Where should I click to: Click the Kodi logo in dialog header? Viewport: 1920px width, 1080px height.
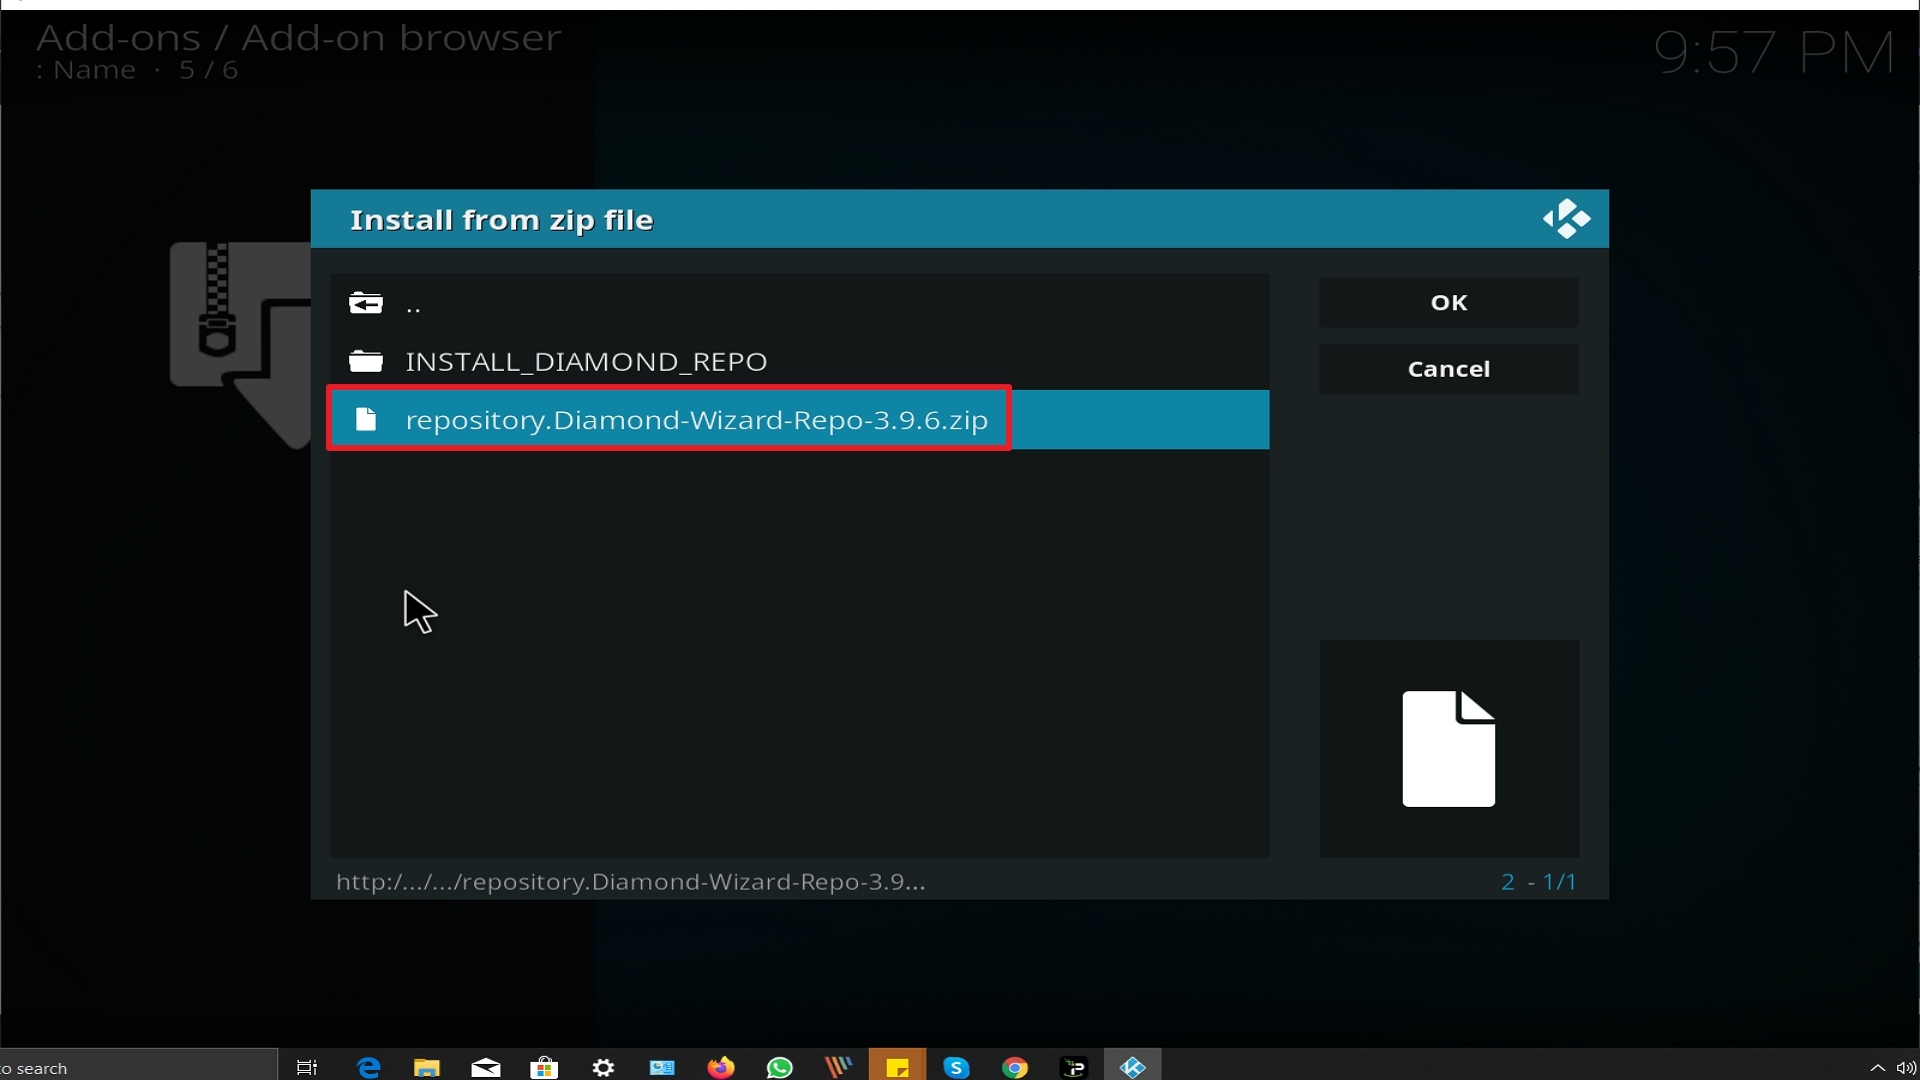tap(1566, 219)
